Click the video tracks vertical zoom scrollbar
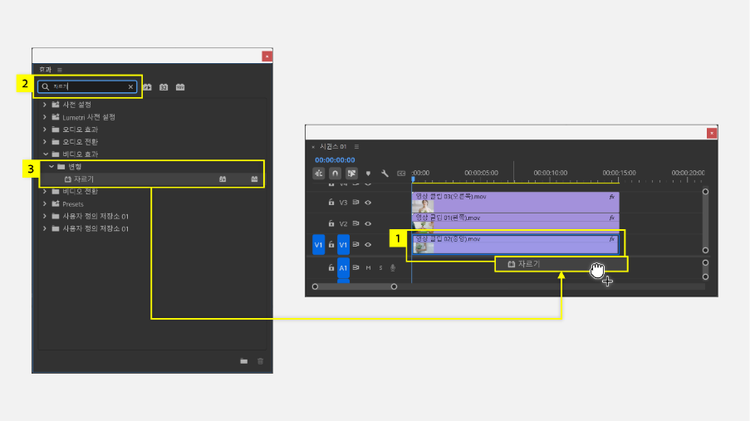The image size is (750, 421). click(x=706, y=221)
